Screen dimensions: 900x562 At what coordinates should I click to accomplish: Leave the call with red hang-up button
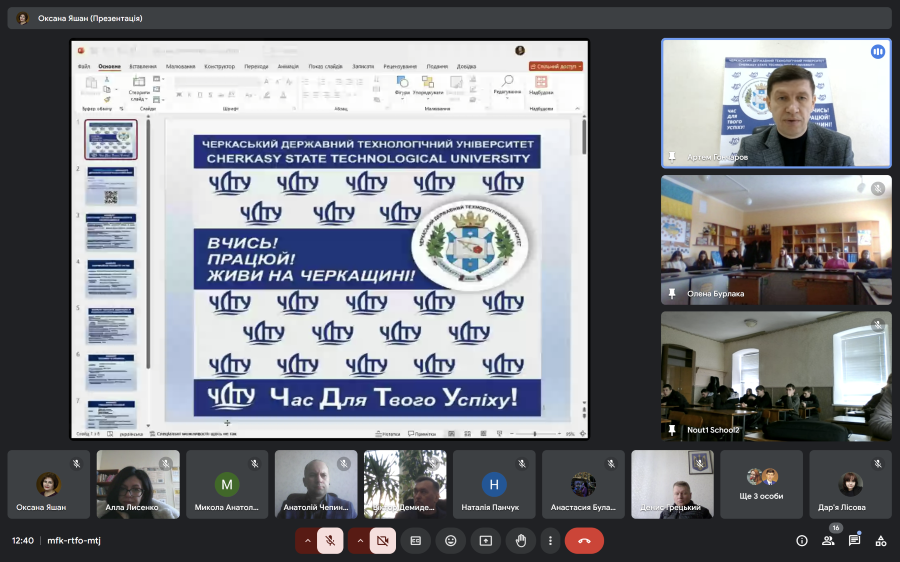[x=584, y=541]
